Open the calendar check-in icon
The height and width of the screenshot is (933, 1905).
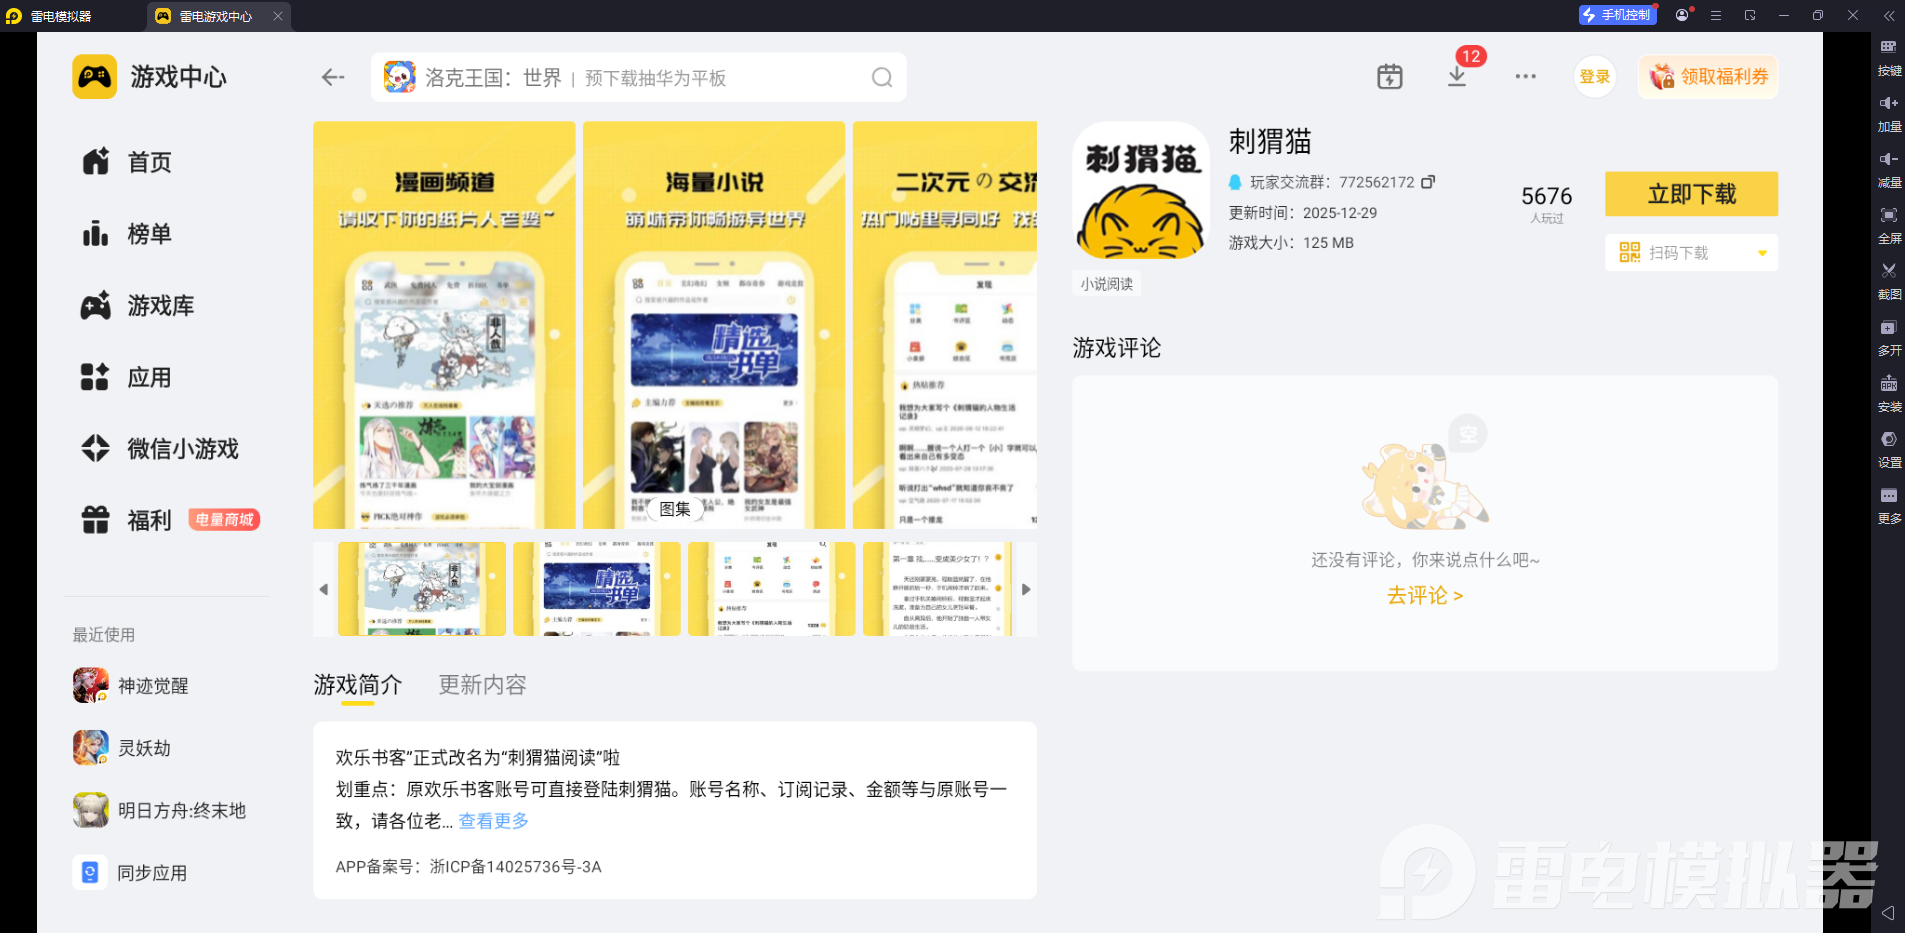[1390, 76]
